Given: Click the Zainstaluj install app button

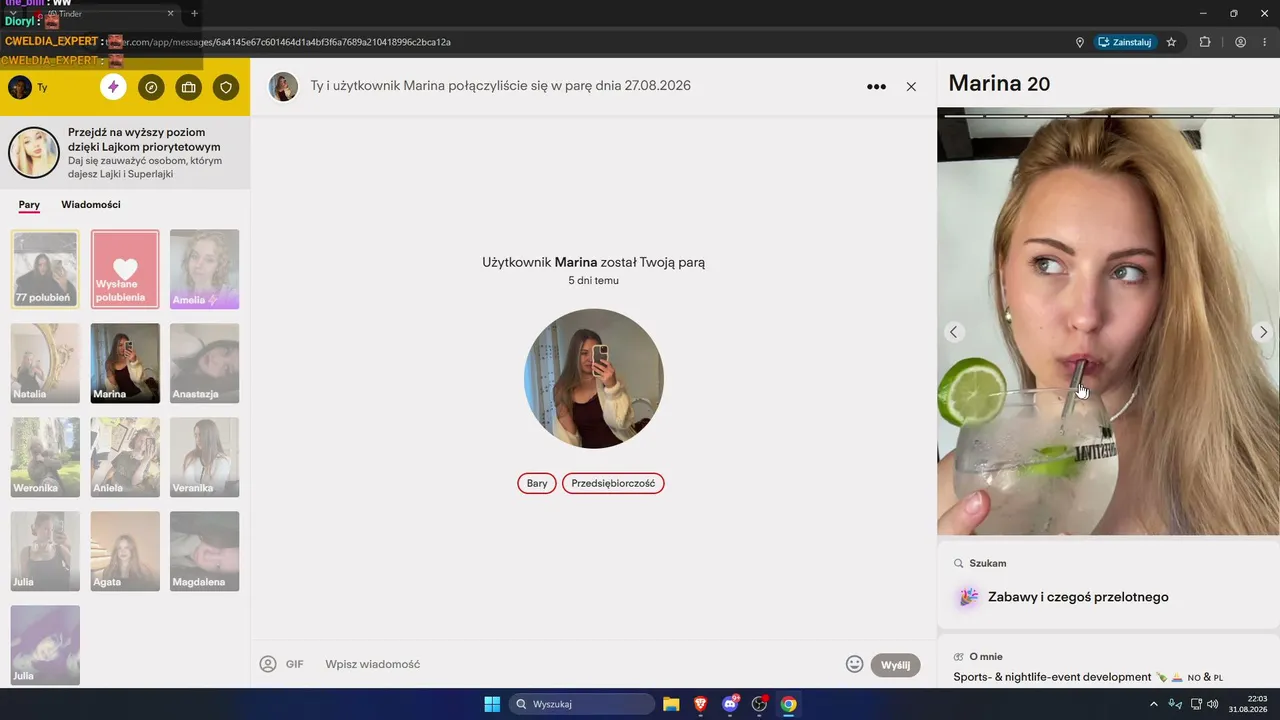Looking at the screenshot, I should (1126, 42).
